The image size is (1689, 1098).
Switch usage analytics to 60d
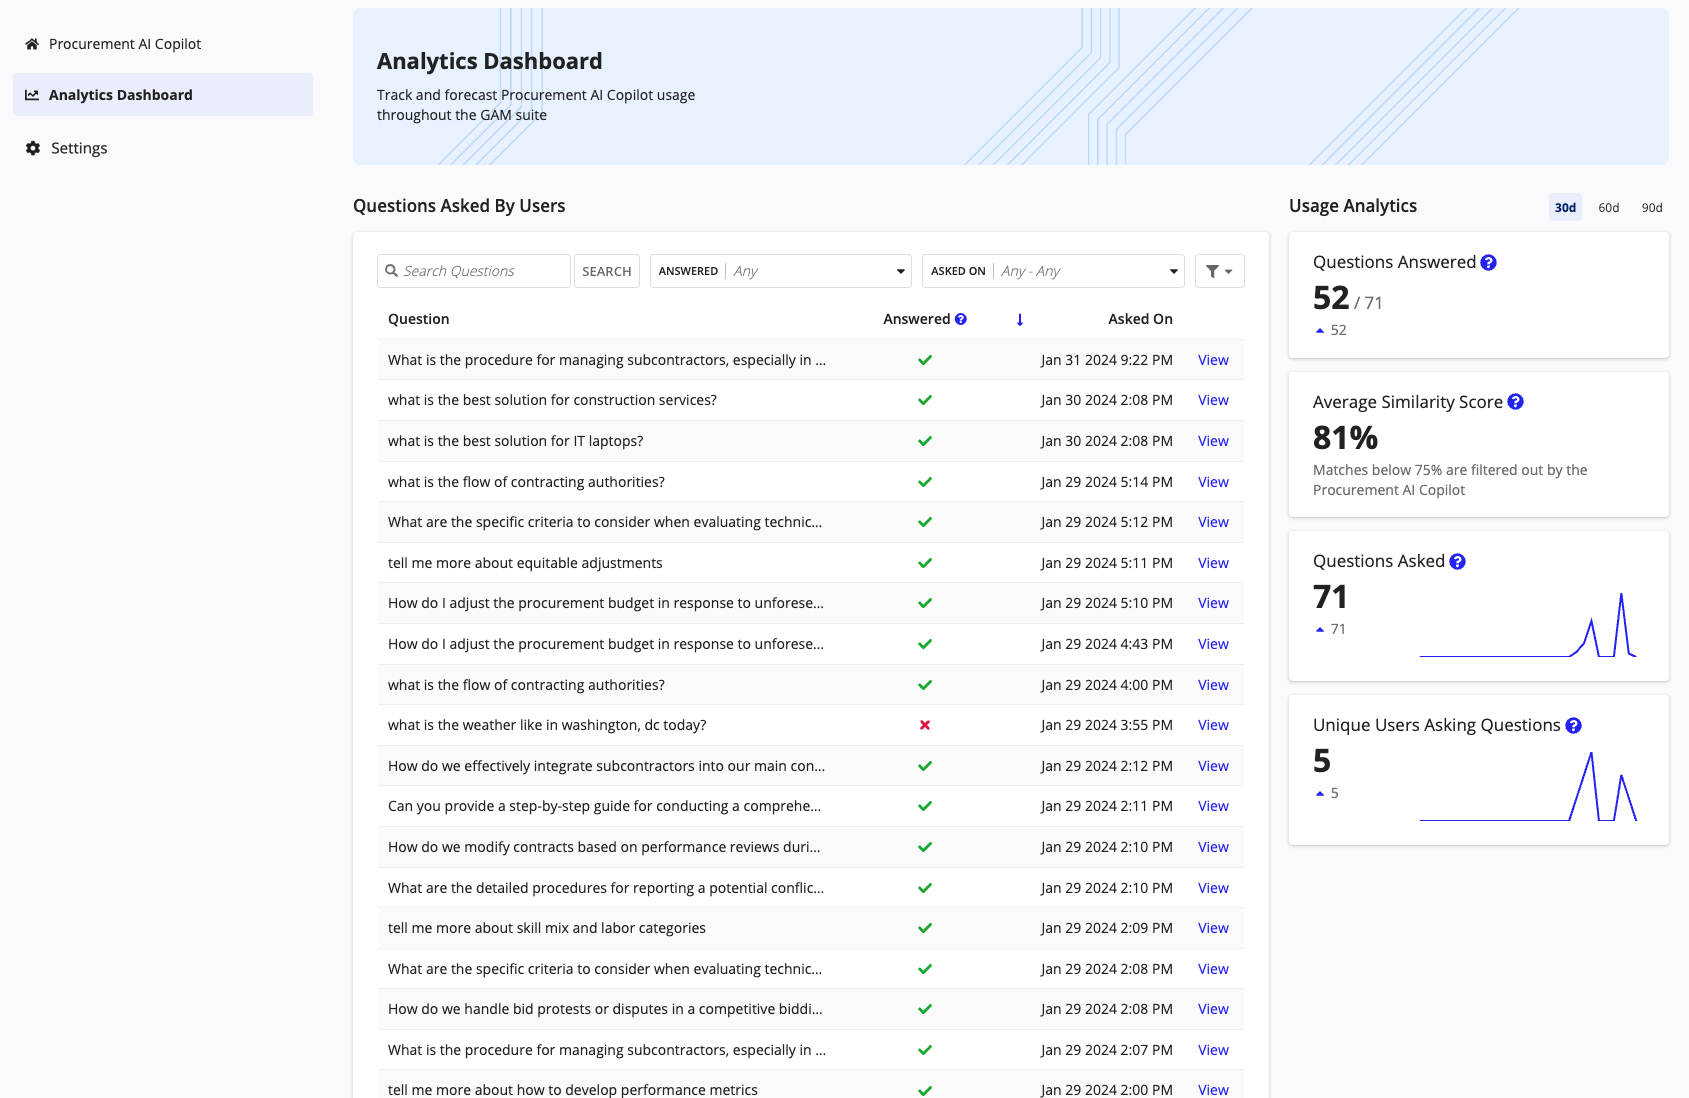click(x=1609, y=208)
